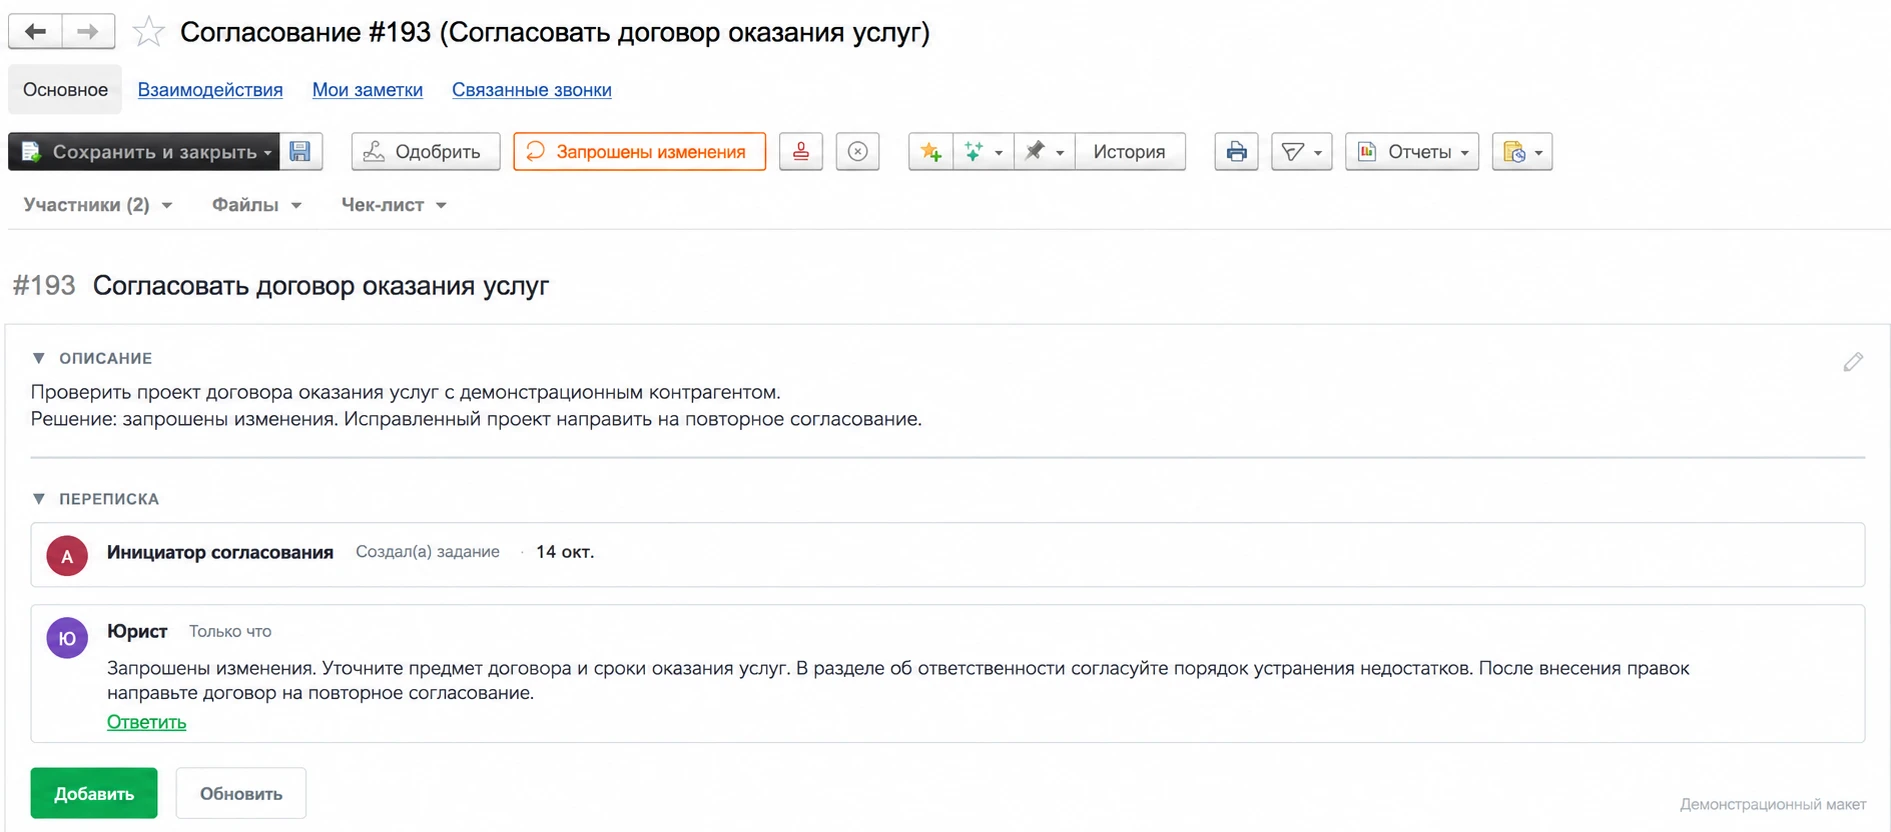Click the funnel filter icon
Image resolution: width=1891 pixels, height=832 pixels.
[1293, 152]
